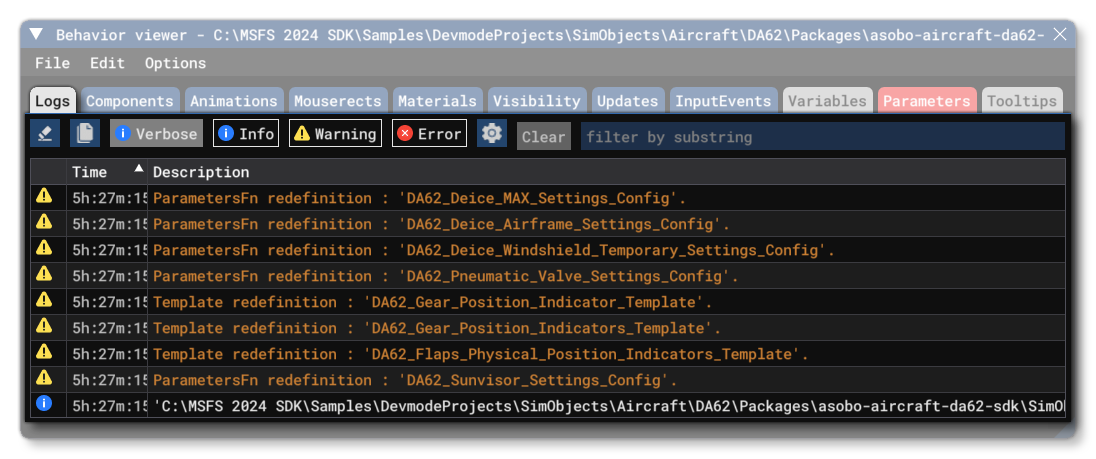This screenshot has height=459, width=1096.
Task: Click warning icon beside DA62_Gear_Position_Indicator_Template entry
Action: (x=44, y=301)
